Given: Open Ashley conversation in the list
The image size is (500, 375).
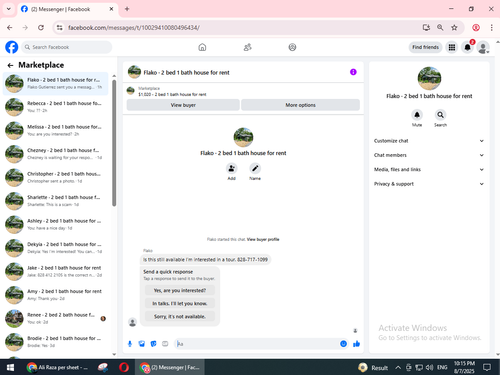Looking at the screenshot, I should coord(55,225).
